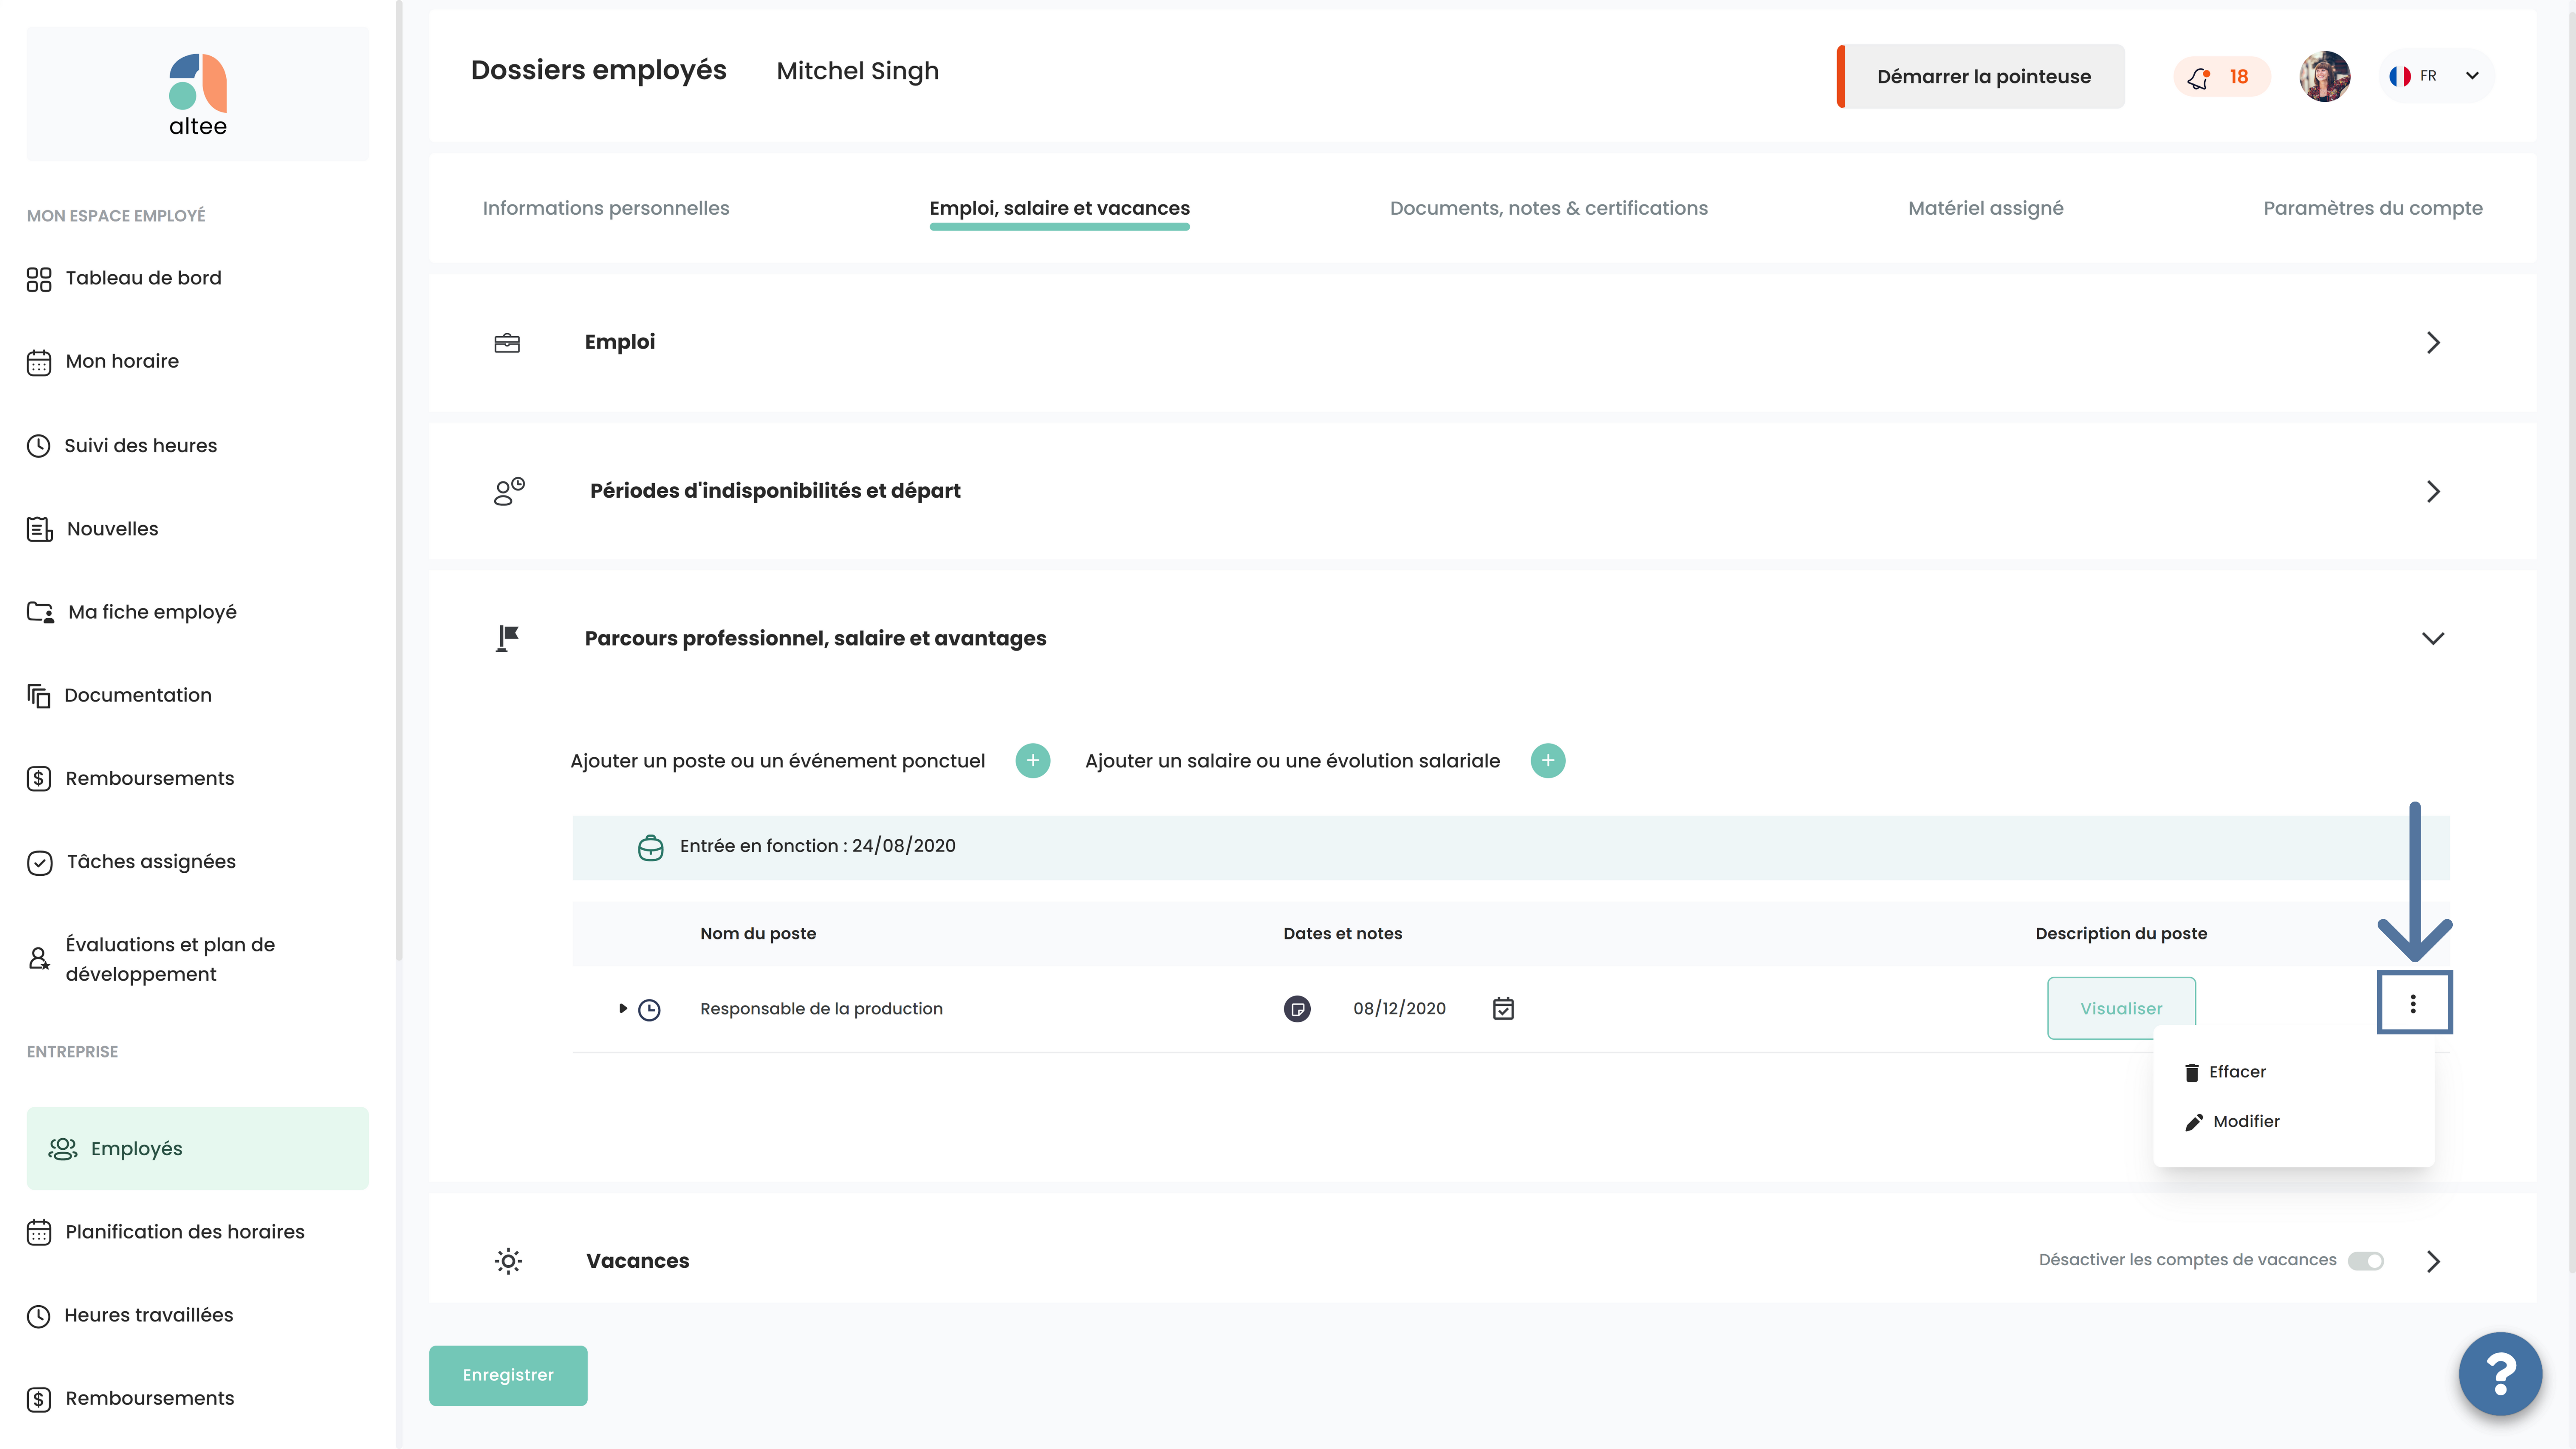Click the Mitchel Singh employee name
Image resolution: width=2576 pixels, height=1449 pixels.
tap(857, 71)
